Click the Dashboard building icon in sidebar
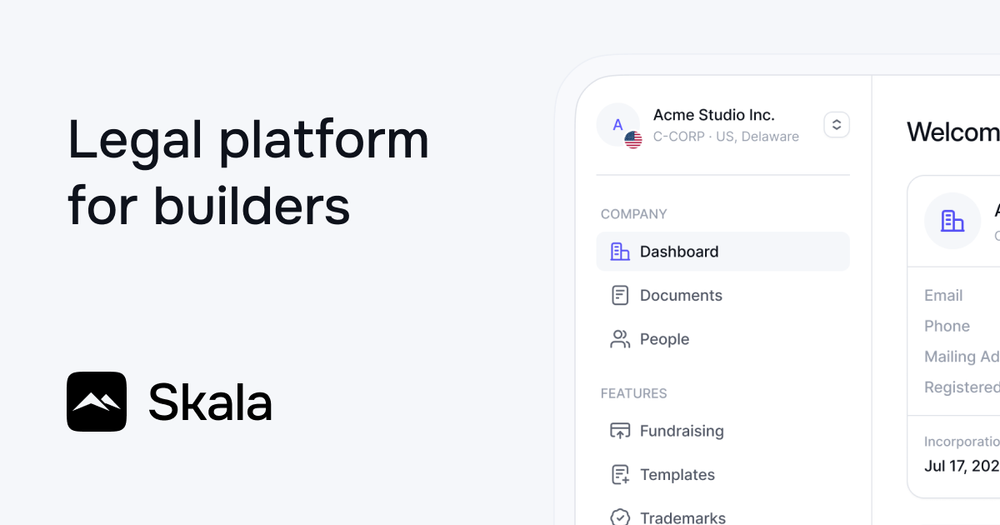The width and height of the screenshot is (1000, 525). point(620,251)
